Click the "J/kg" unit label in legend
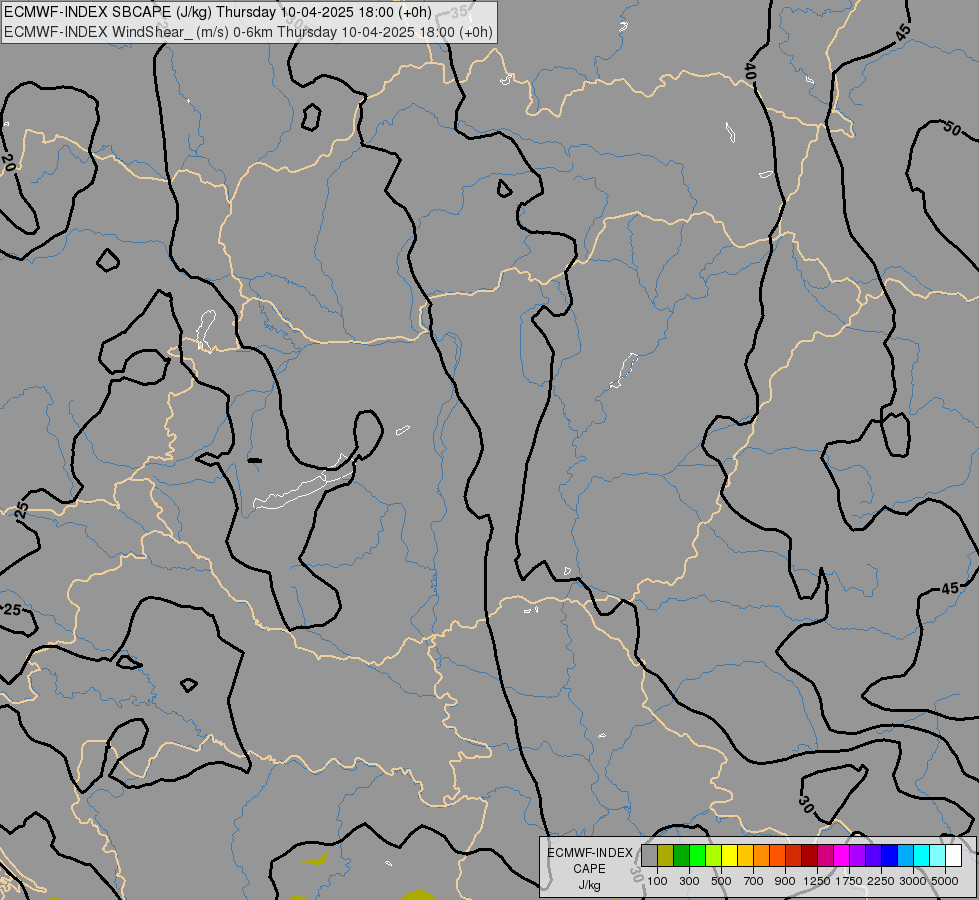 click(589, 886)
